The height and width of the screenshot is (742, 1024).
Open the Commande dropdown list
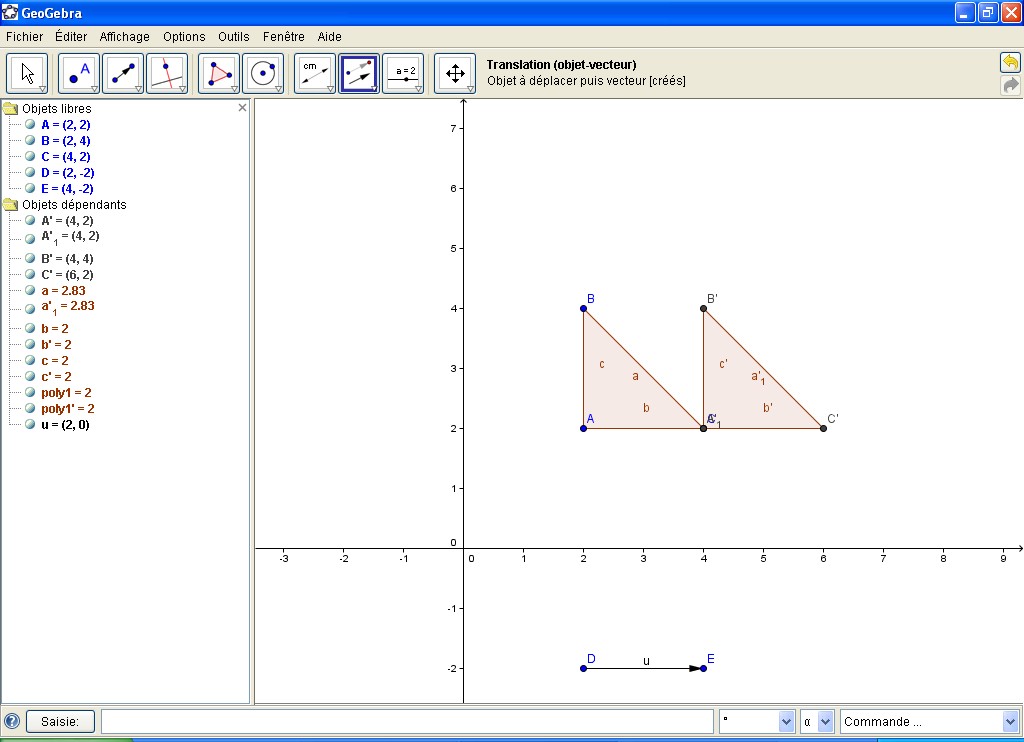tap(1011, 722)
